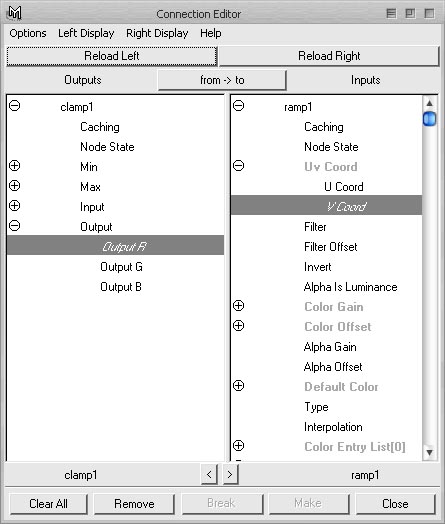Collapse the Uv Coord attribute group

(239, 165)
